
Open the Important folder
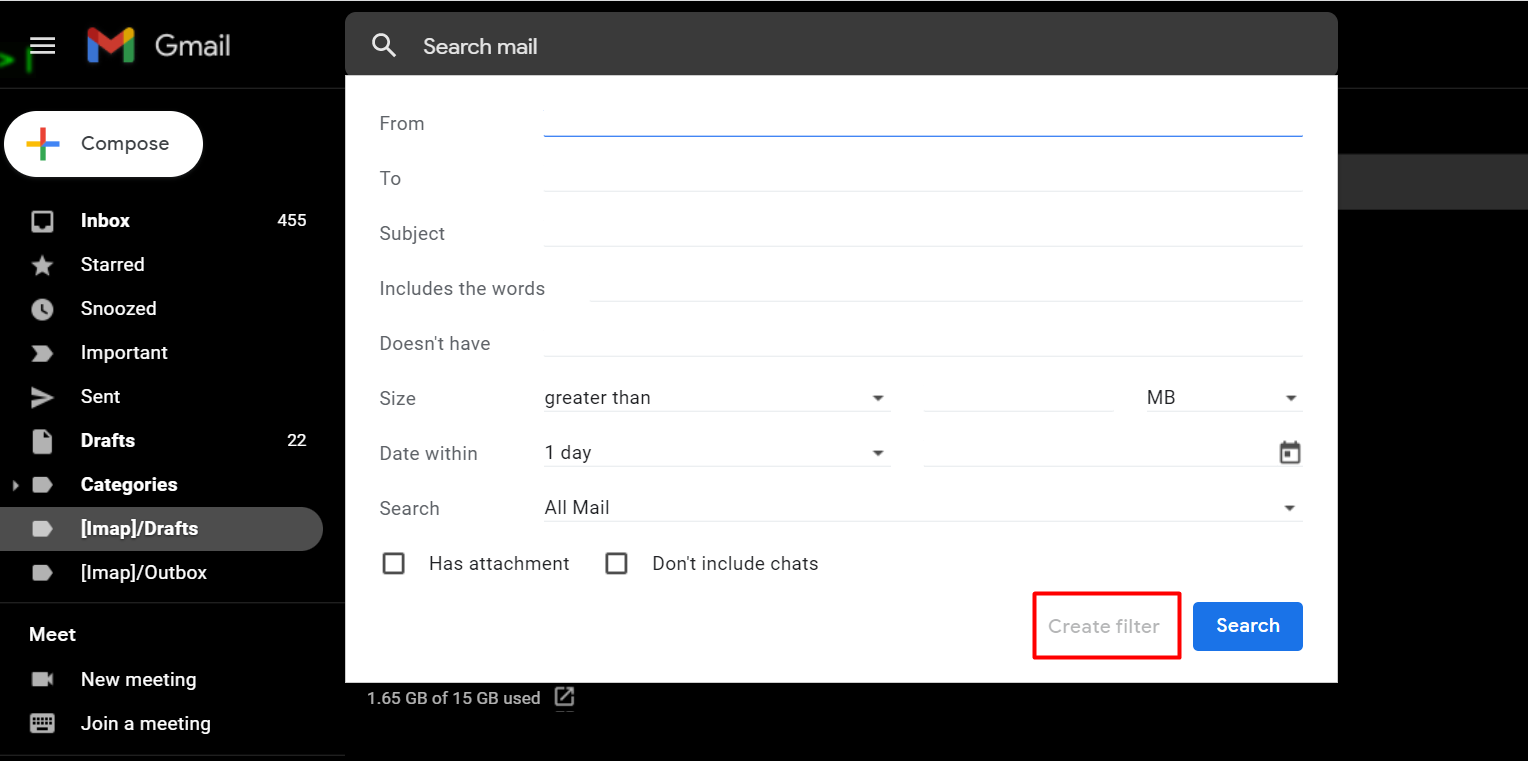(x=124, y=352)
